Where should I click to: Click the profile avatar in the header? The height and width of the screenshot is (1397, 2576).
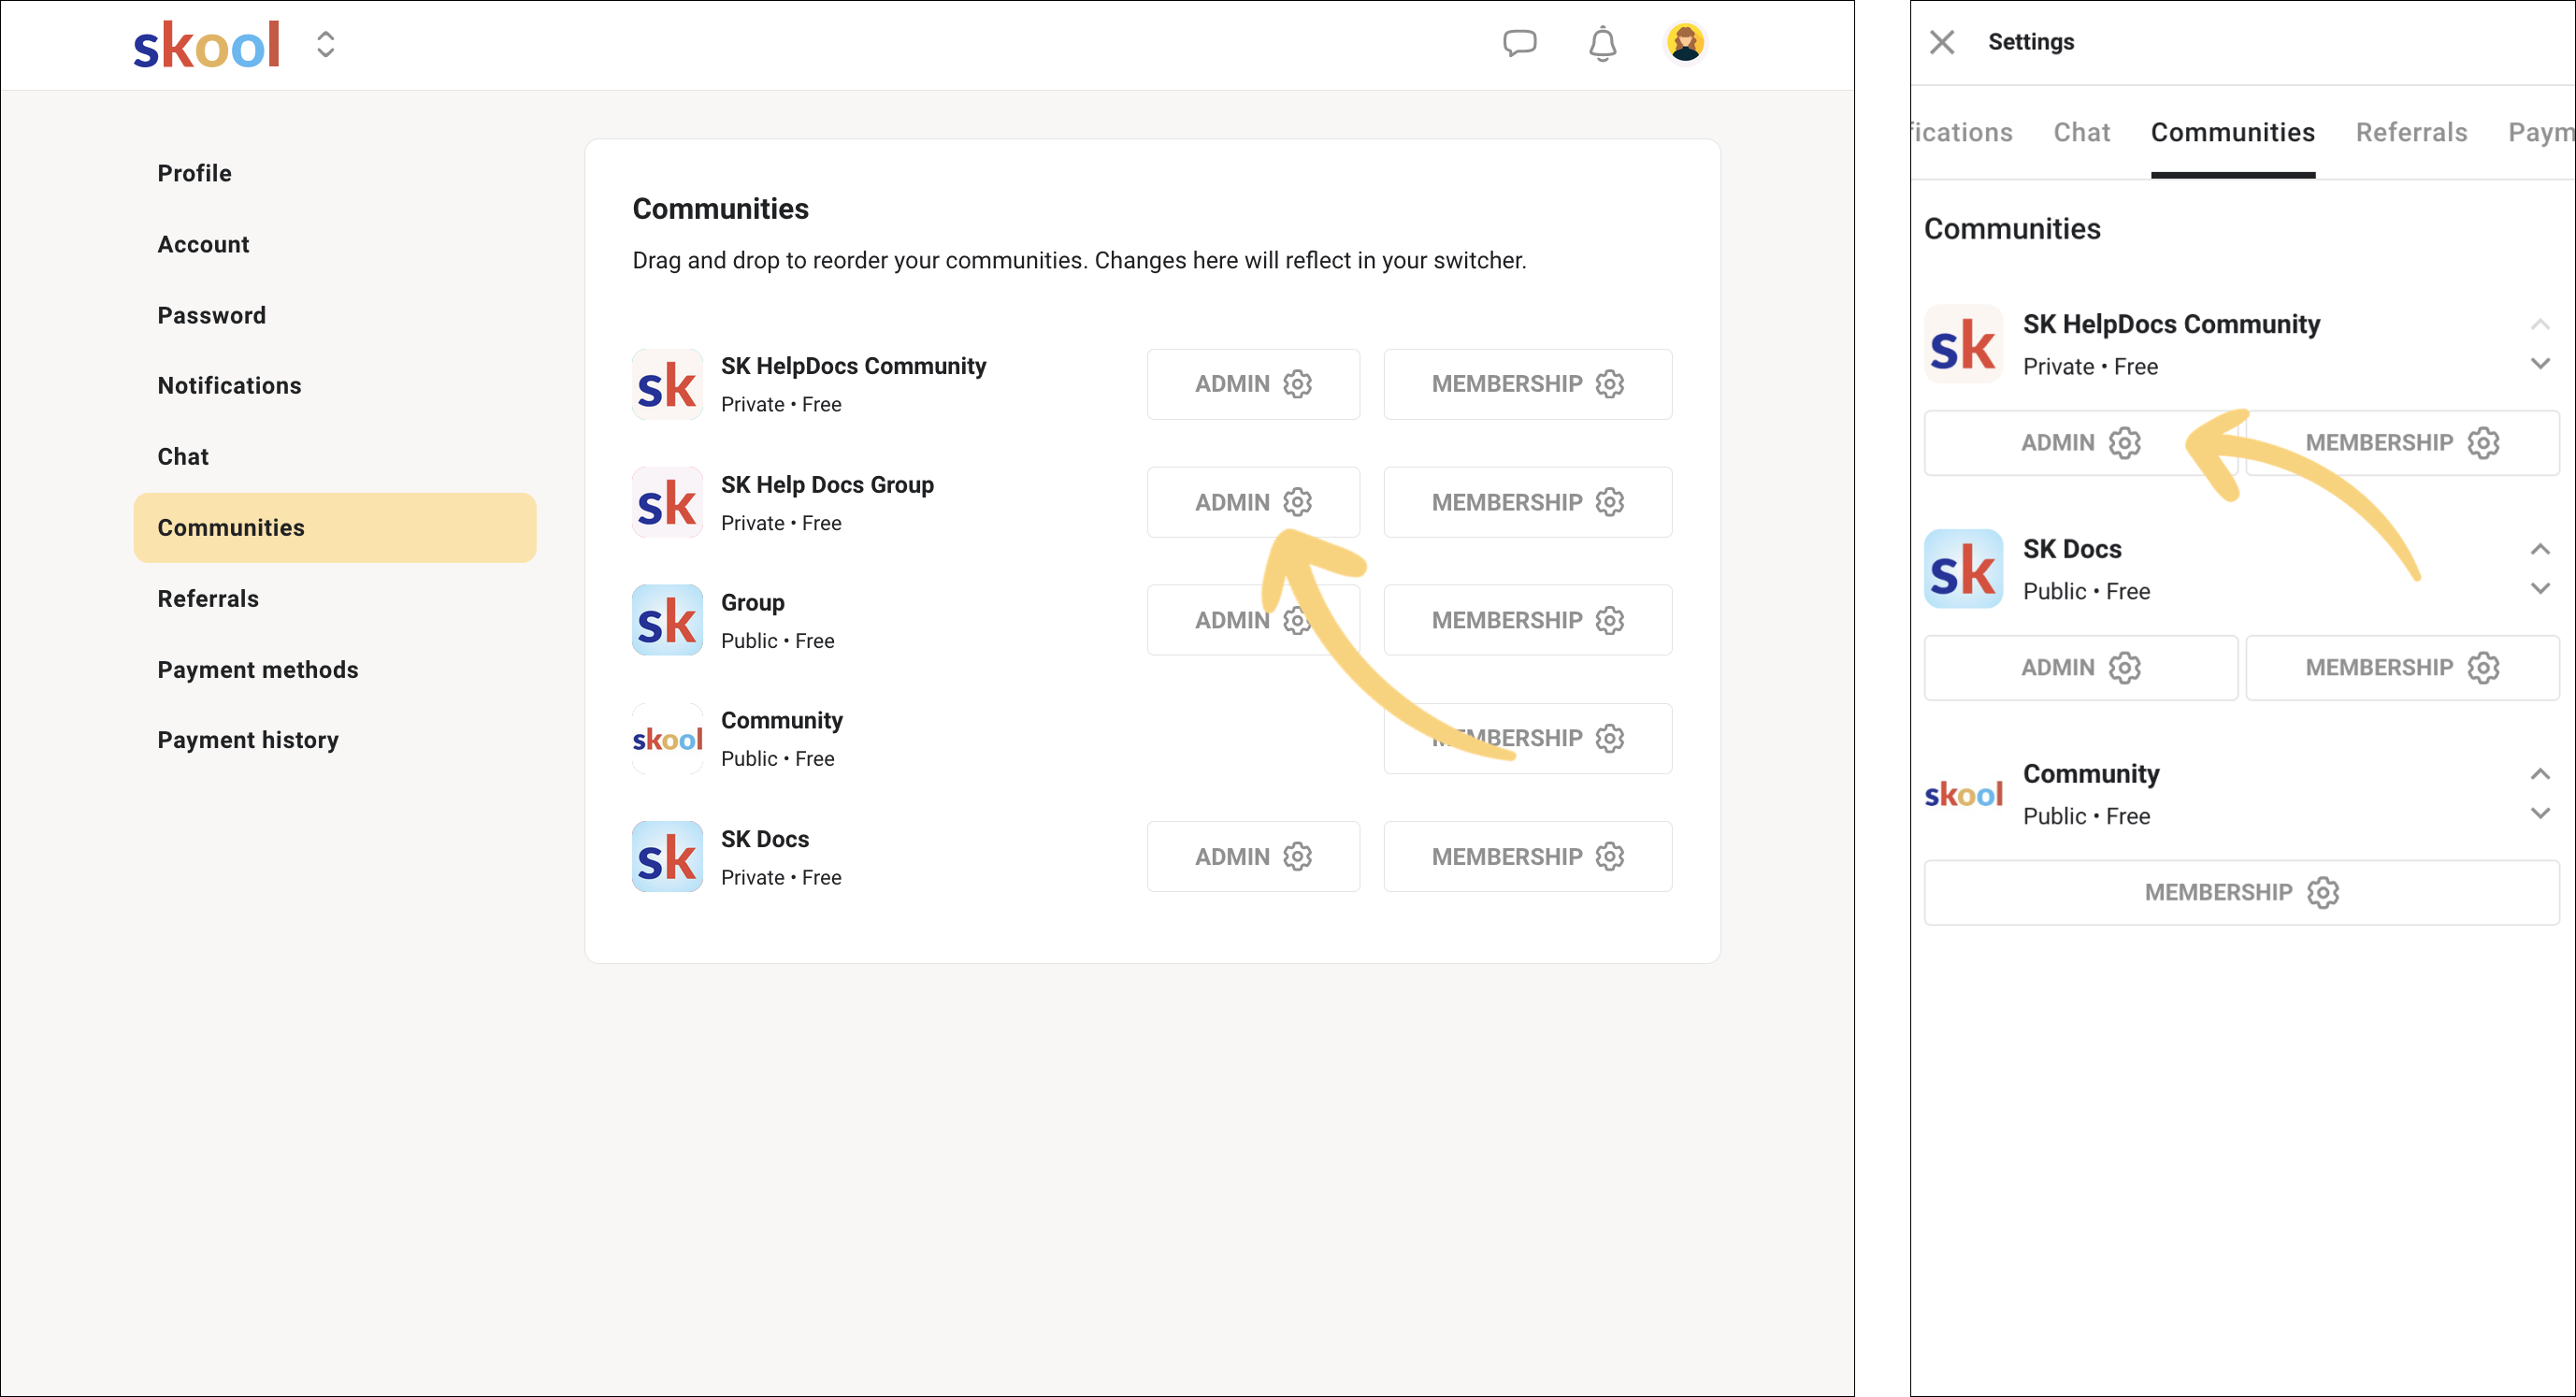tap(1686, 42)
